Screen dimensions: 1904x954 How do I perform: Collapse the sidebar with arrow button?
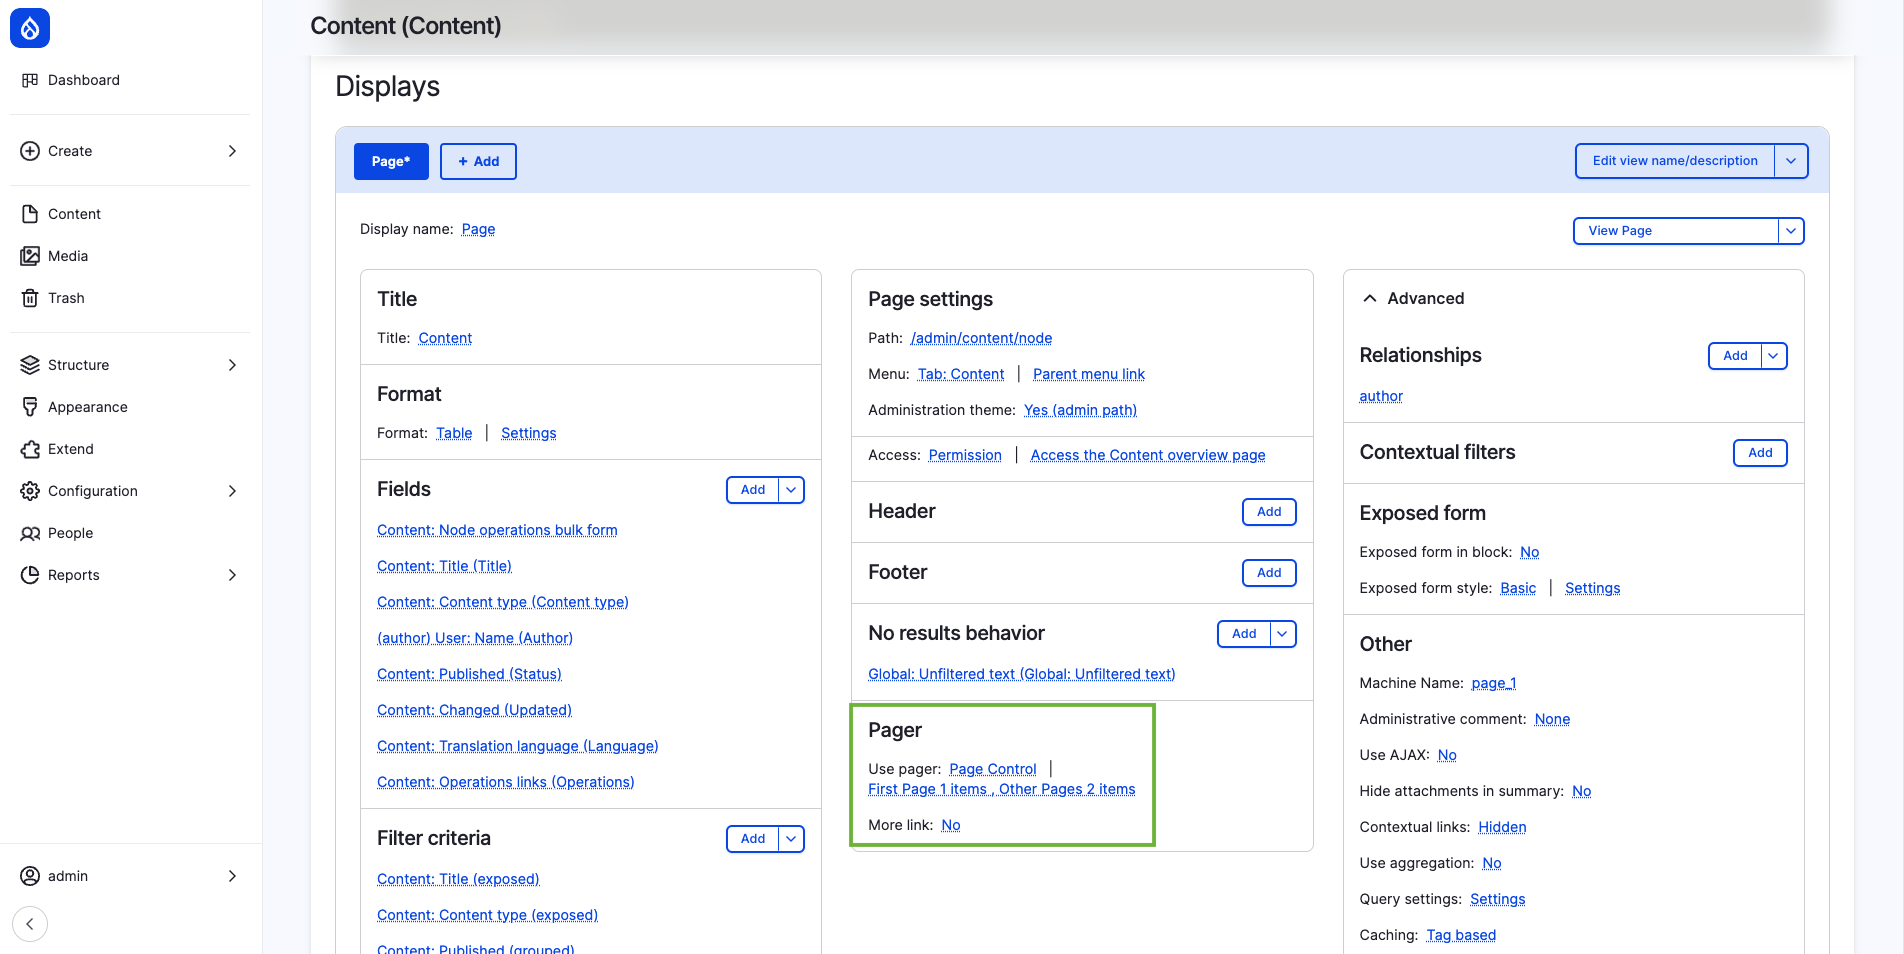tap(30, 924)
